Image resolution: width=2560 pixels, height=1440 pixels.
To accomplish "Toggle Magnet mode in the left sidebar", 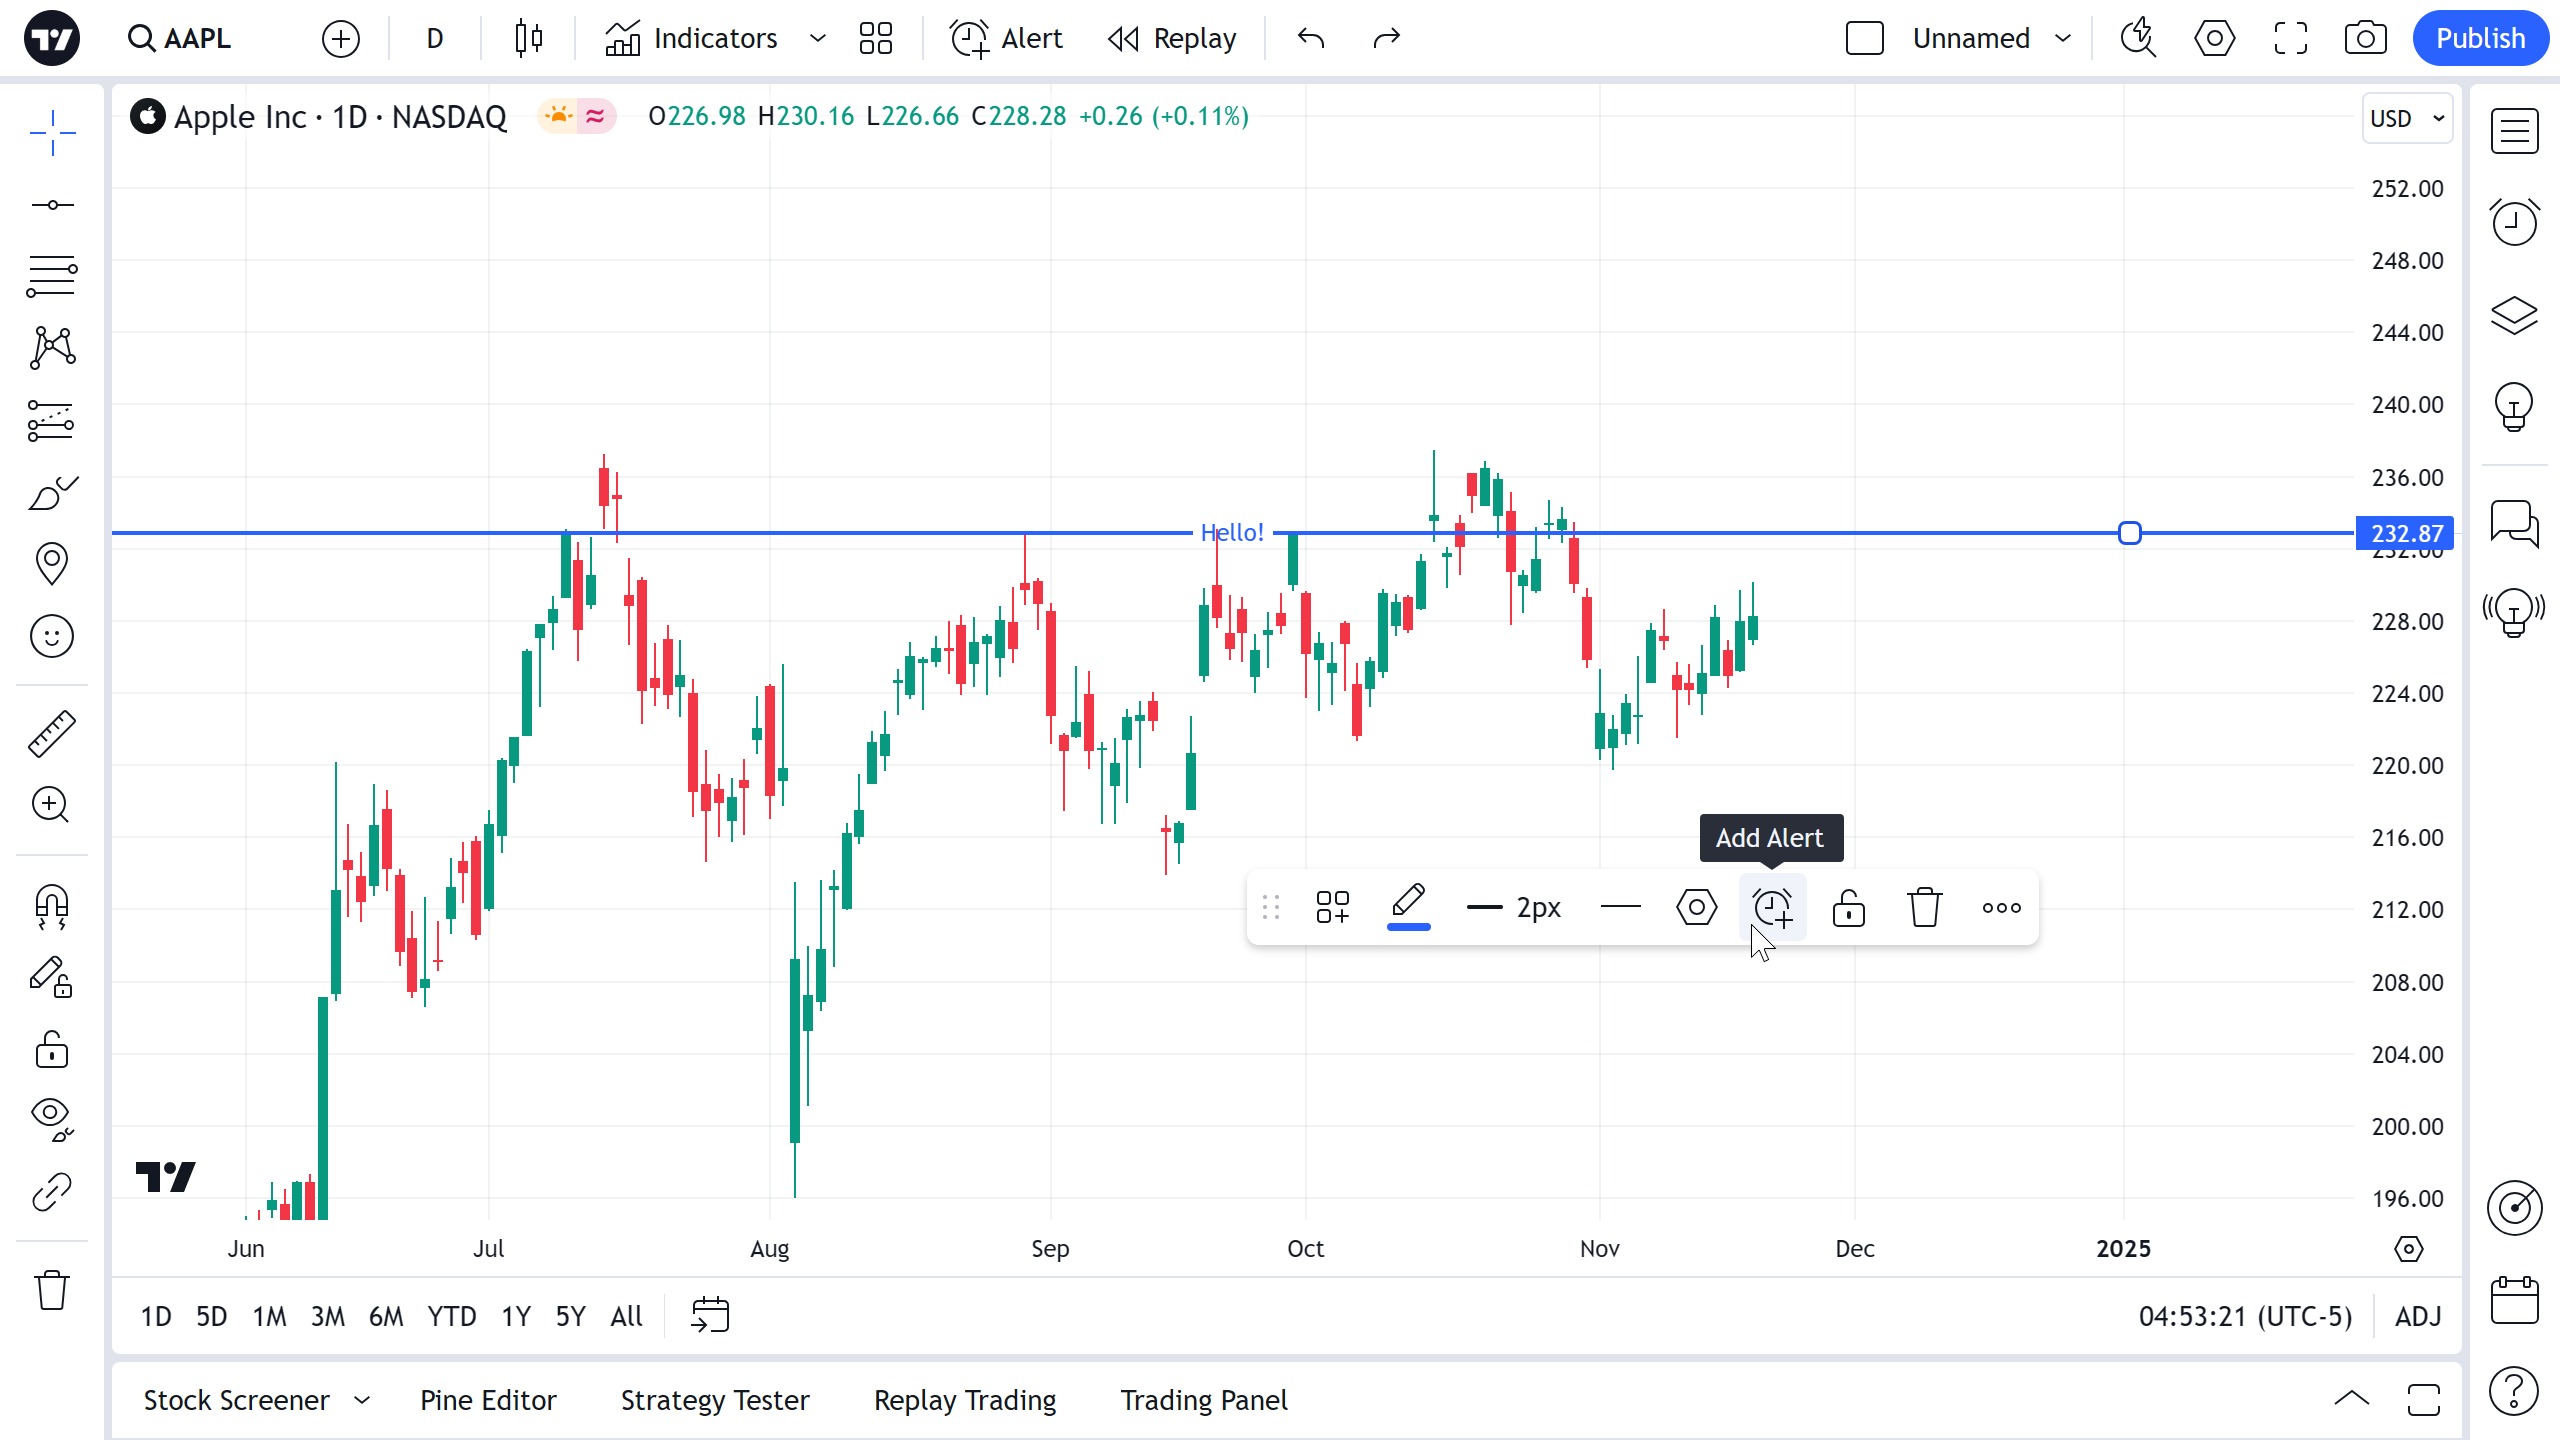I will [52, 906].
